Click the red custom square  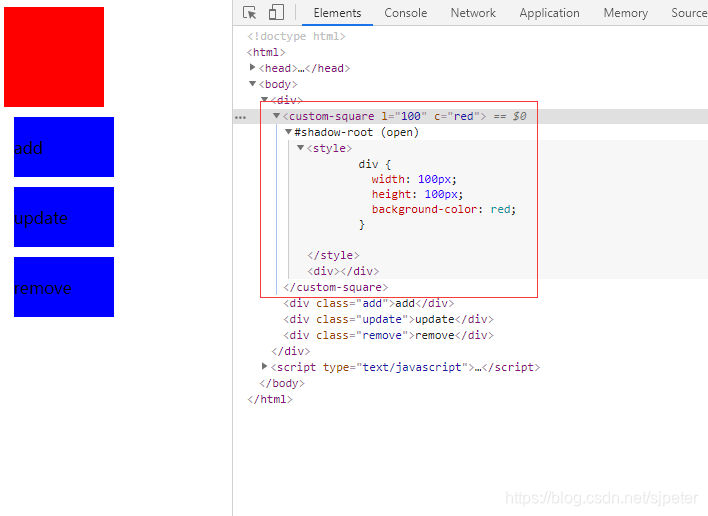[54, 57]
